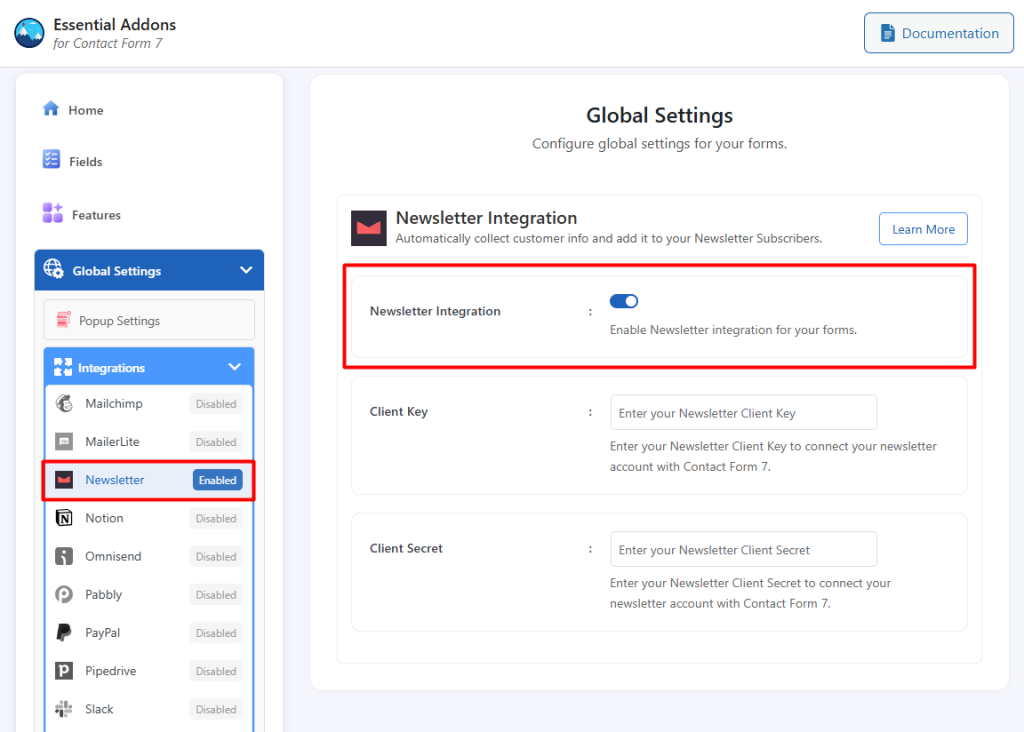Click the Global Settings globe icon

pyautogui.click(x=54, y=269)
